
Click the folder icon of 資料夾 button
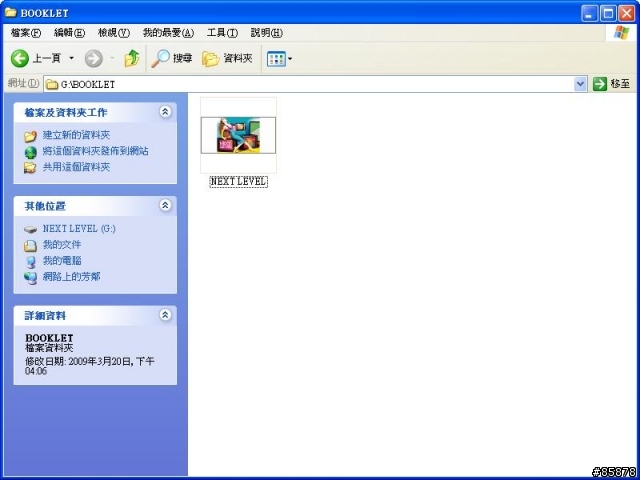click(x=211, y=59)
